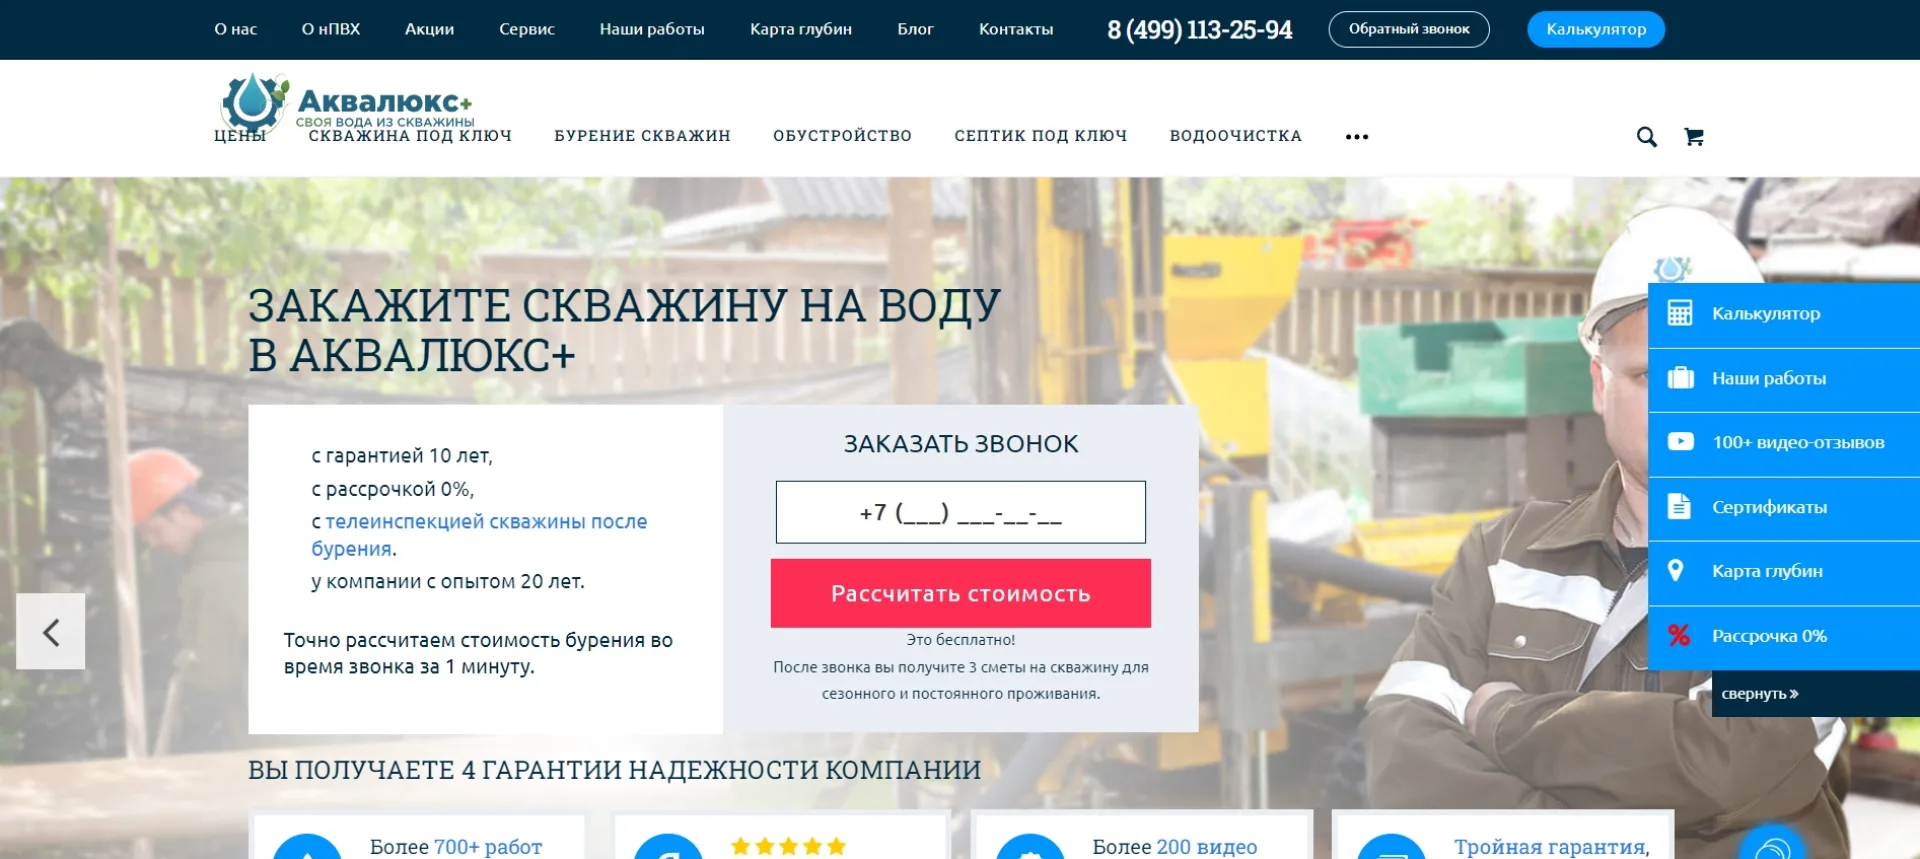Open Акции menu item
The image size is (1920, 859).
pos(429,29)
